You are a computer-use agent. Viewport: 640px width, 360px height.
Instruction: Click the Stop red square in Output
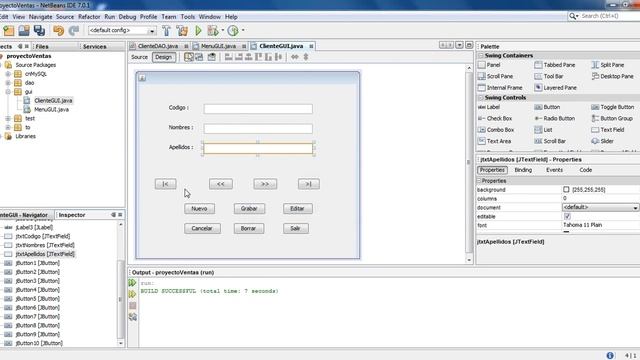(133, 305)
